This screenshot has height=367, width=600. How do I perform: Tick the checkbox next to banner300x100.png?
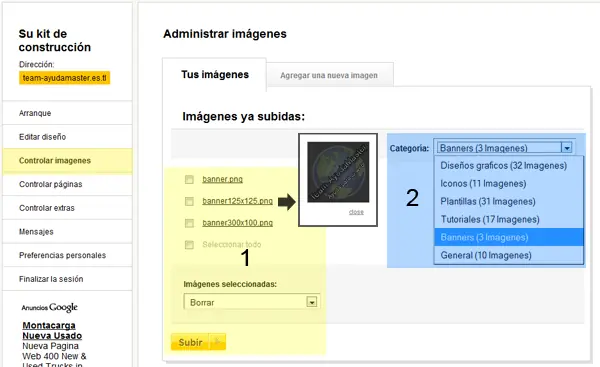(189, 223)
